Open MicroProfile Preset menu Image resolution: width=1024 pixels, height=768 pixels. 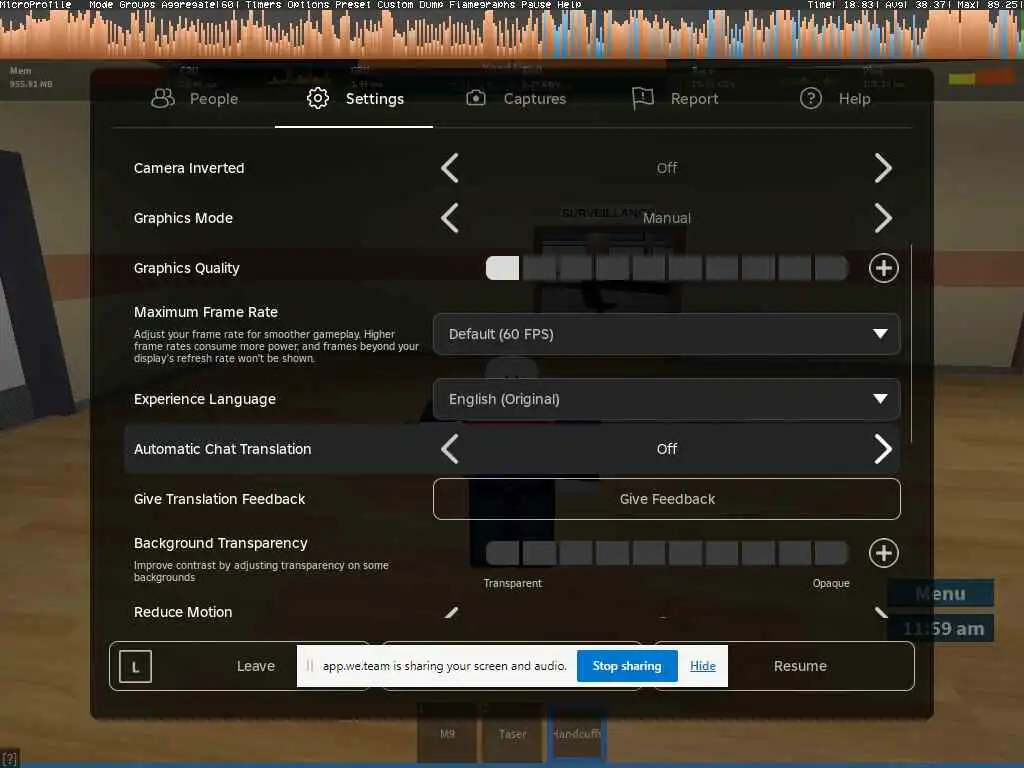pyautogui.click(x=353, y=5)
